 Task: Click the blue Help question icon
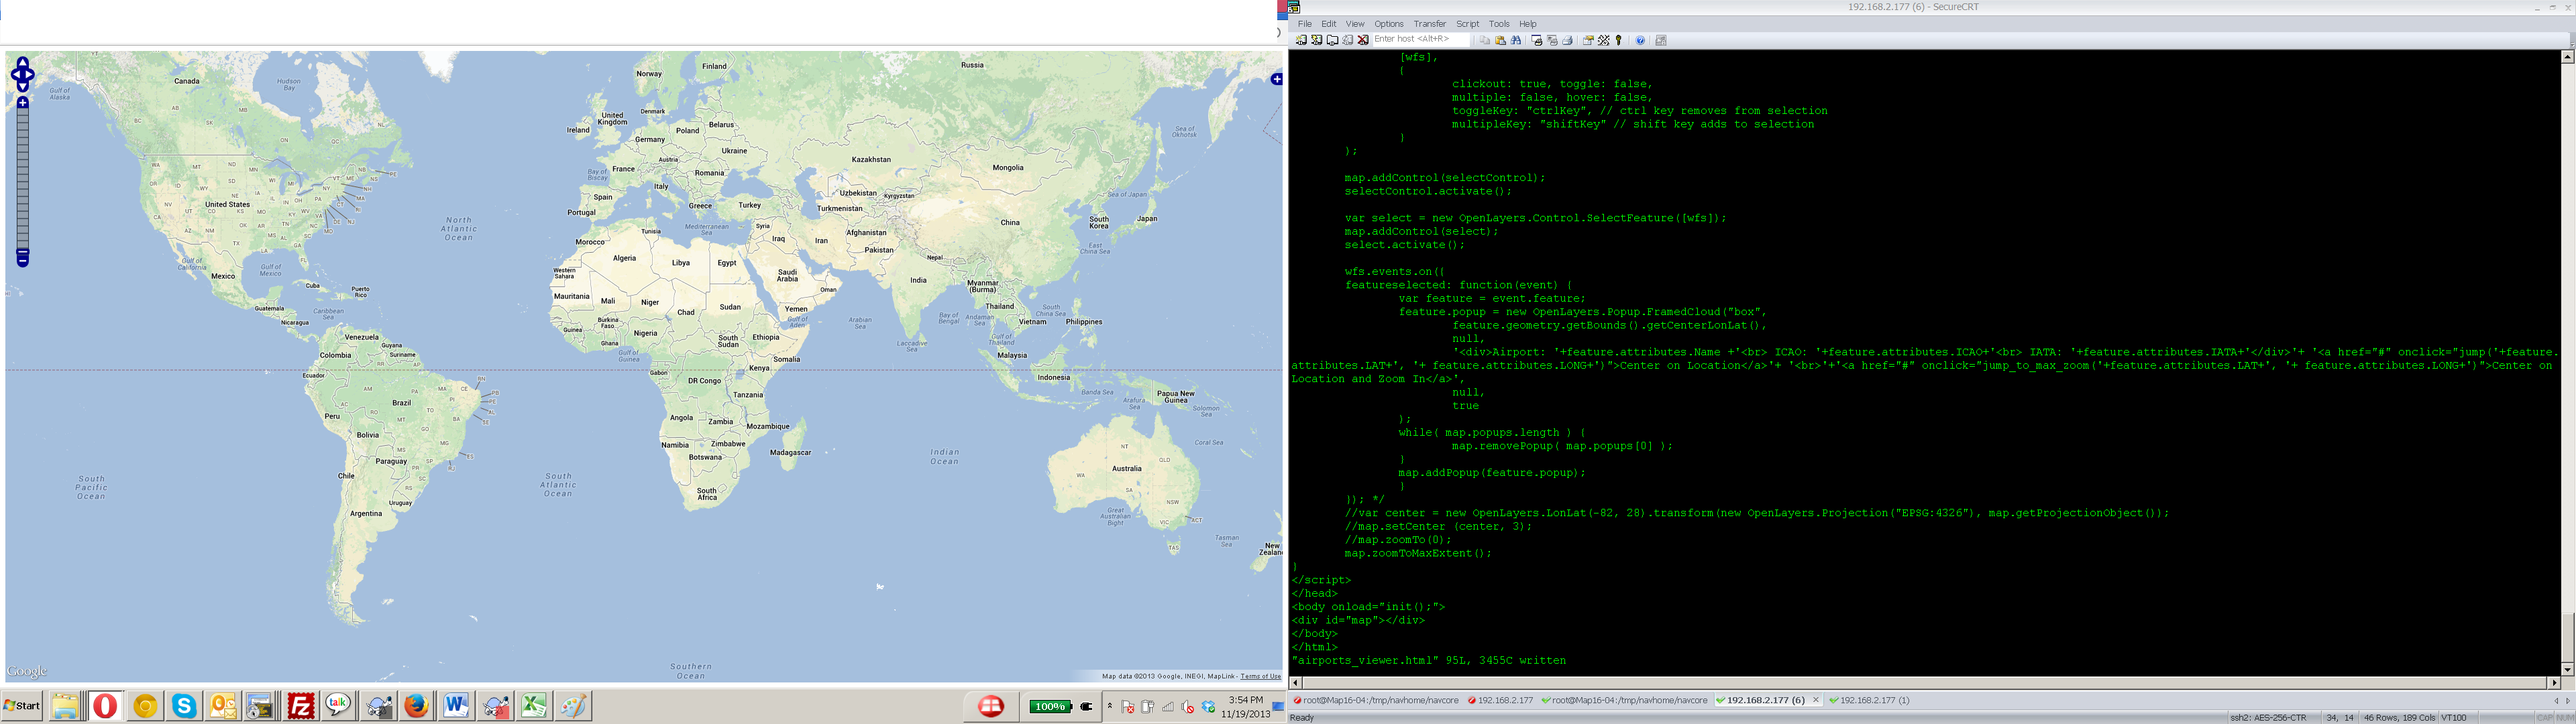[1640, 40]
